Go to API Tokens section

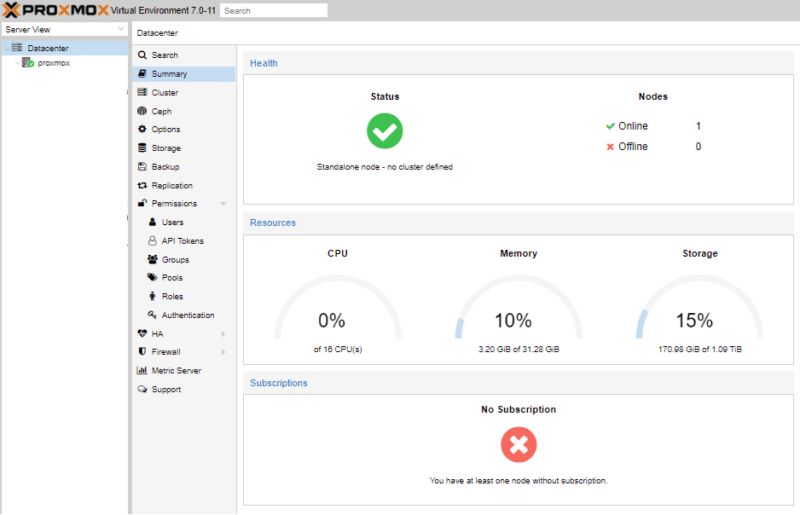(182, 241)
